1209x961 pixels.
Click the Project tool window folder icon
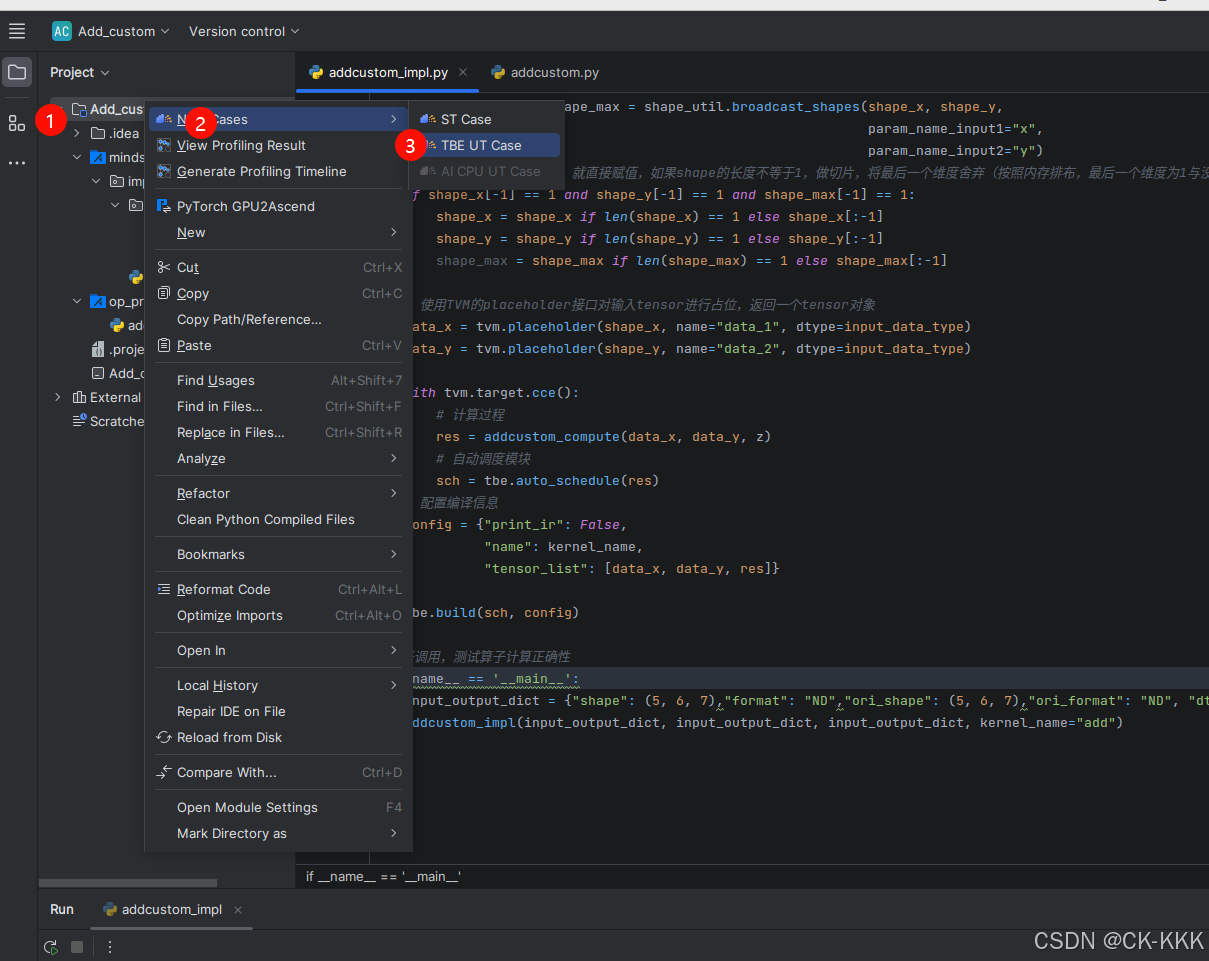click(x=17, y=72)
